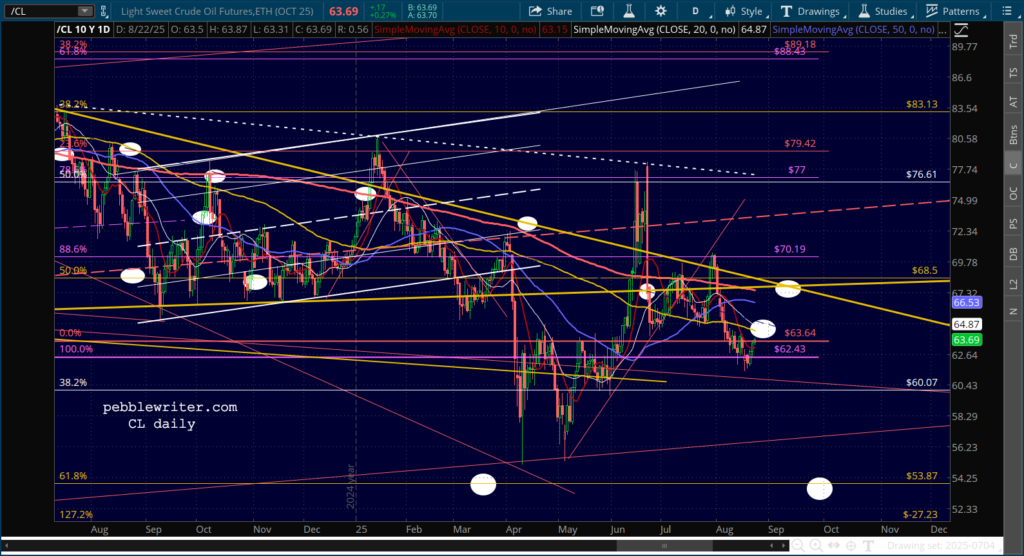Click the 64.87 price bubble on axis

pyautogui.click(x=966, y=325)
